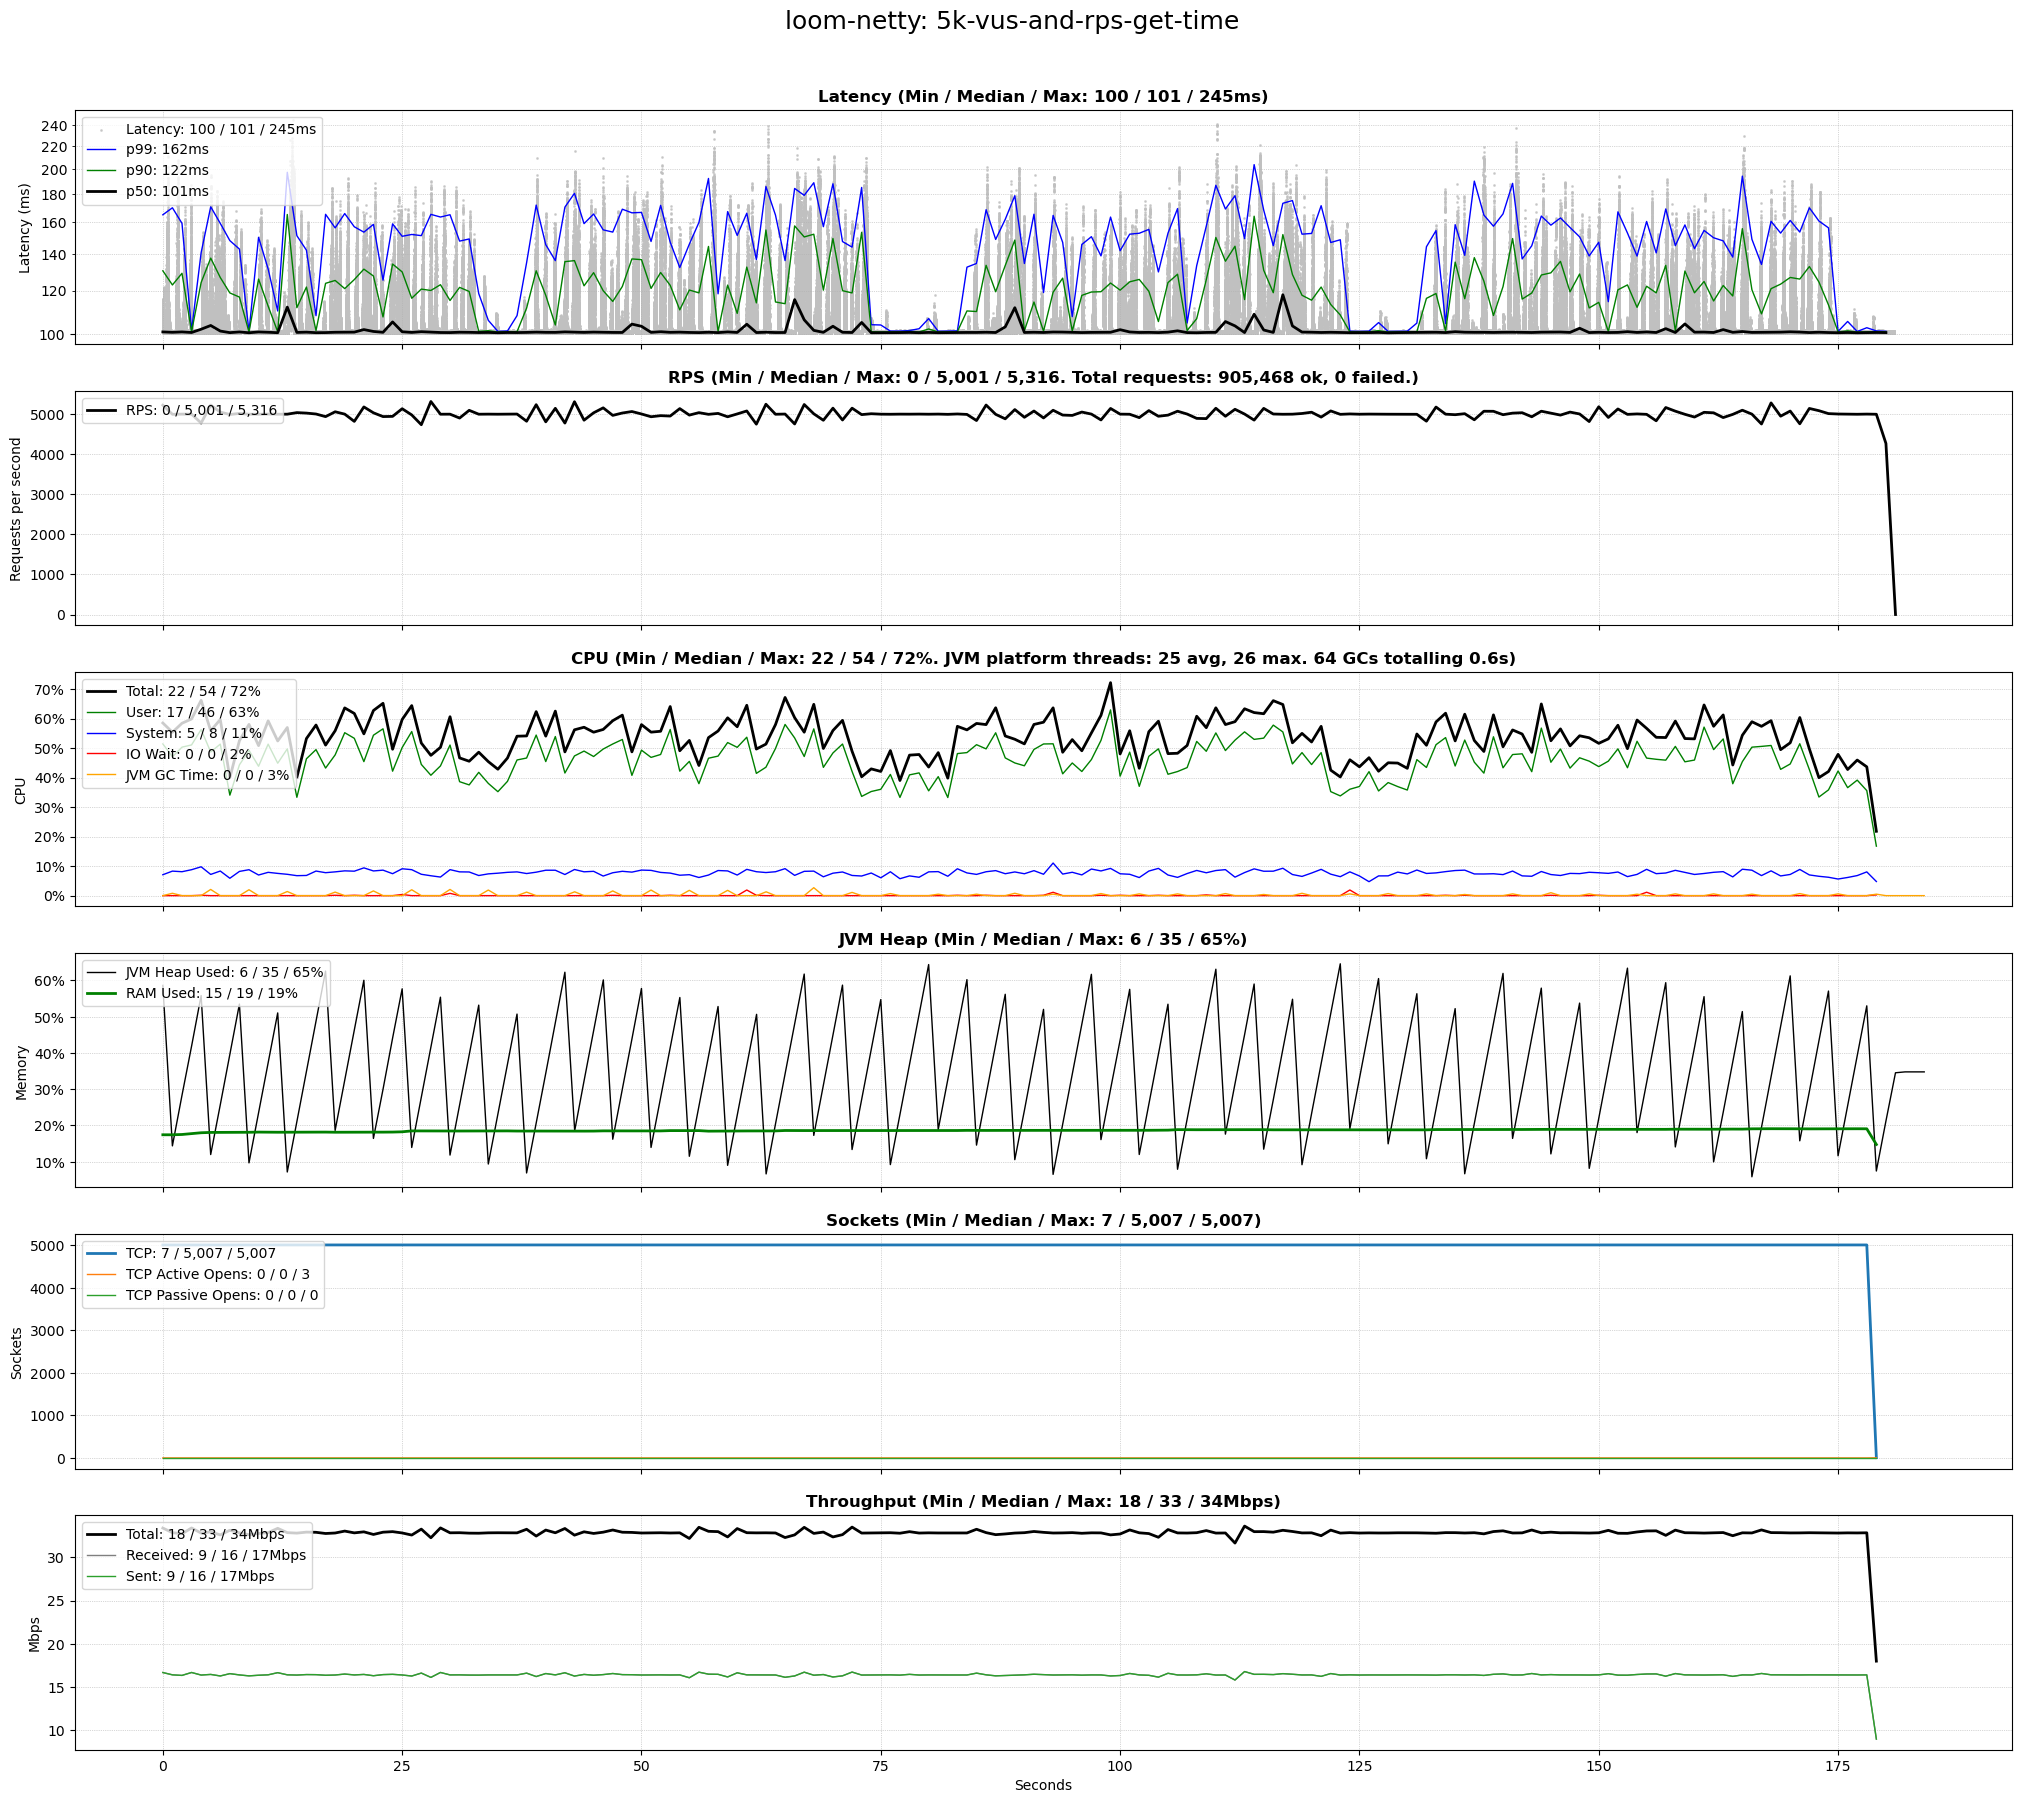Click the 'Latency (ms)' y-axis label
This screenshot has width=2022, height=1803.
coord(25,228)
